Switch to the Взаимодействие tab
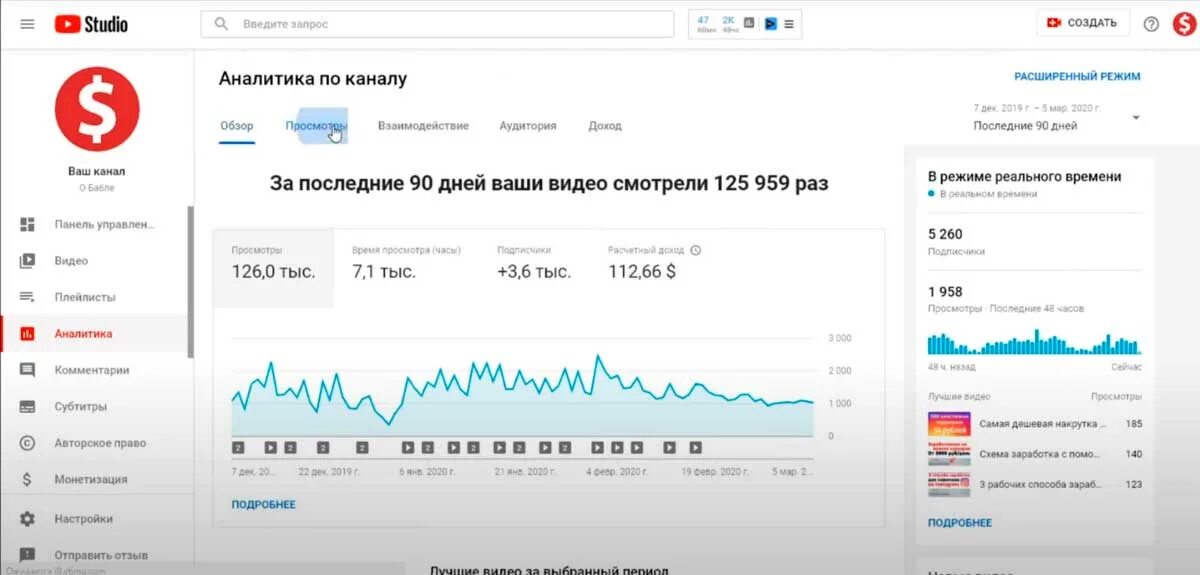The height and width of the screenshot is (575, 1200). click(423, 126)
